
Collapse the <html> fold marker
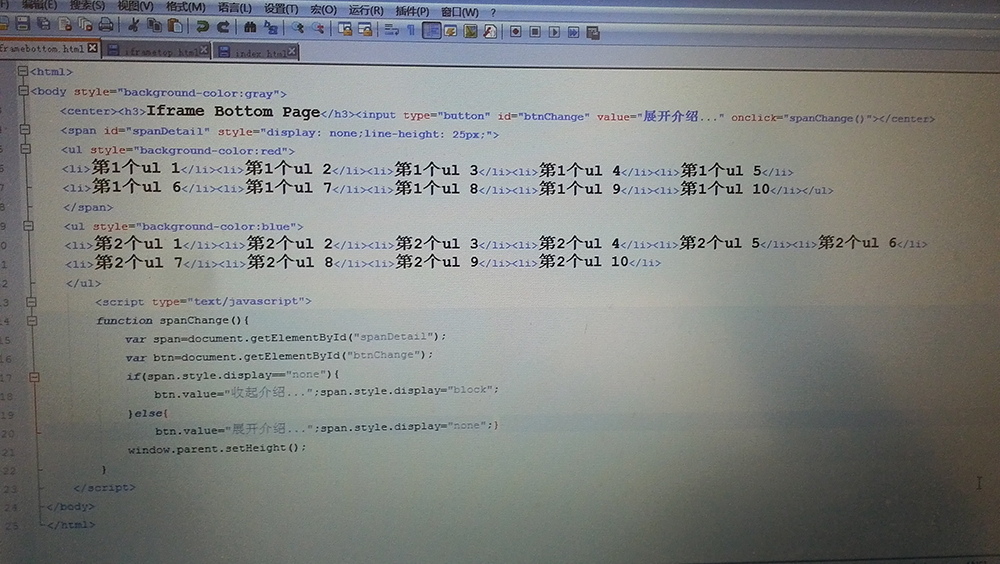point(23,71)
